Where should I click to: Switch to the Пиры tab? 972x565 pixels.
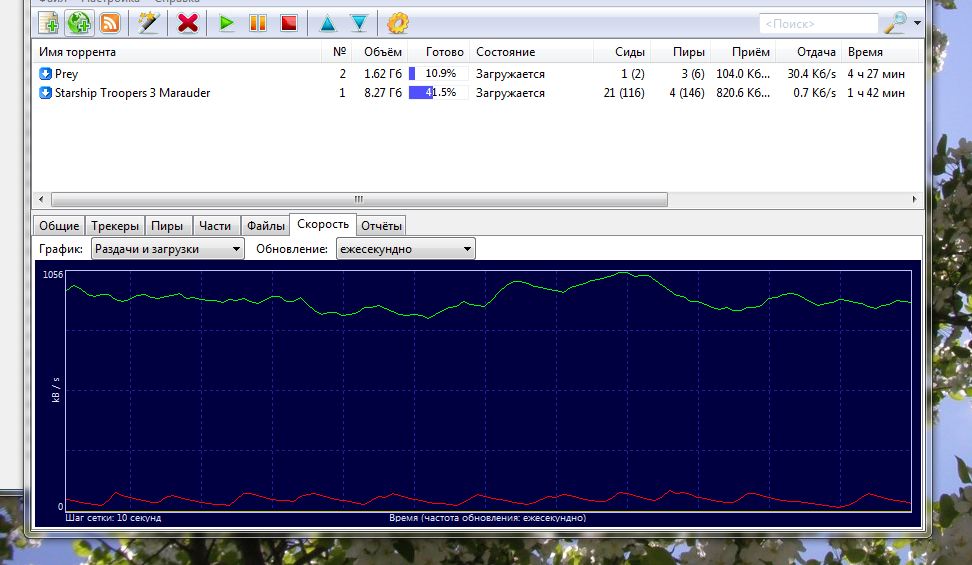pos(168,226)
